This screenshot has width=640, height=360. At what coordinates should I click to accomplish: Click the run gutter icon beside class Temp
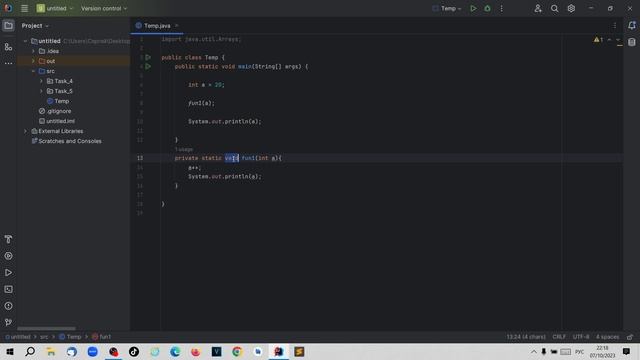148,58
